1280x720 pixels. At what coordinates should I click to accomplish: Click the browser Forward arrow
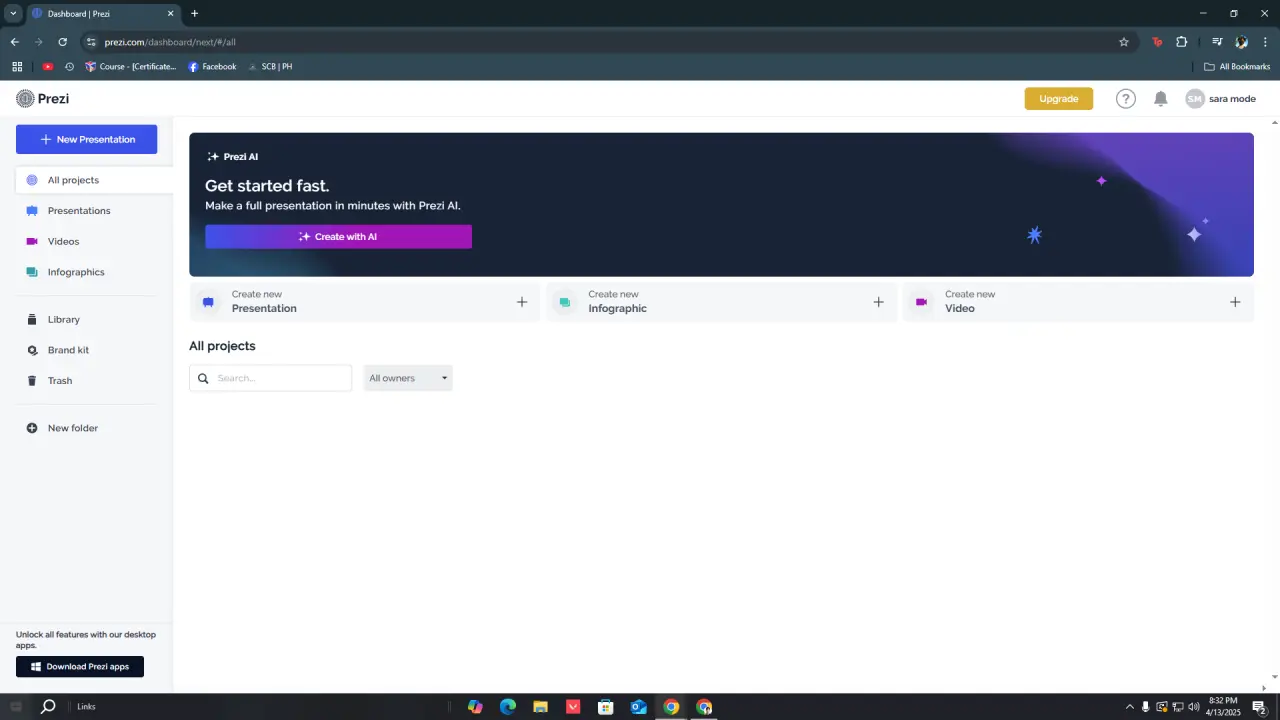tap(38, 42)
